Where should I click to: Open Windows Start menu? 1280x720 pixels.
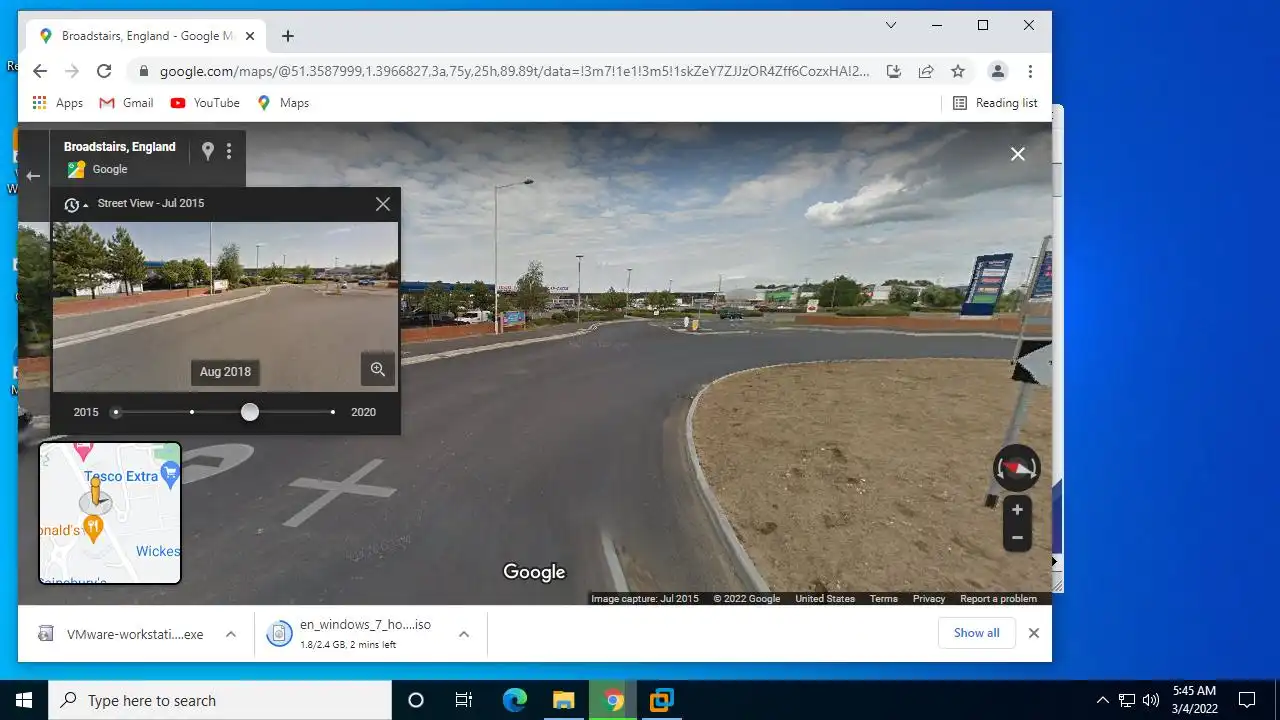coord(24,700)
